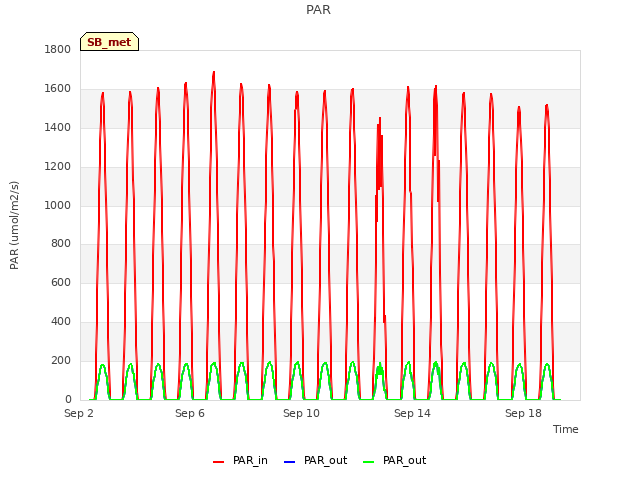Image resolution: width=640 pixels, height=480 pixels.
Task: Click the Sep 14 x-axis tick label
Action: pyautogui.click(x=412, y=413)
